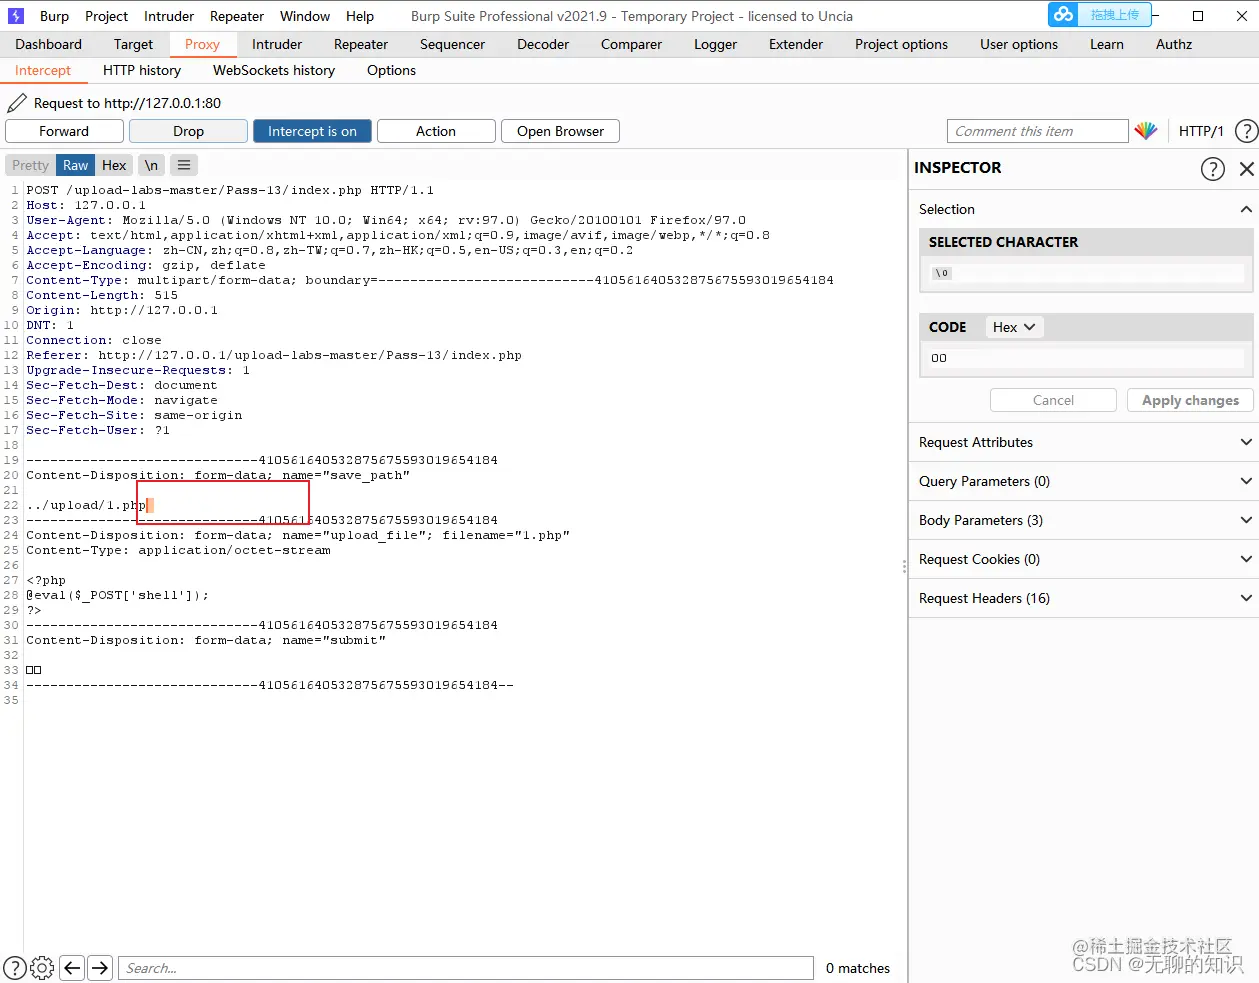
Task: Click the pencil edit request target icon
Action: coord(17,103)
